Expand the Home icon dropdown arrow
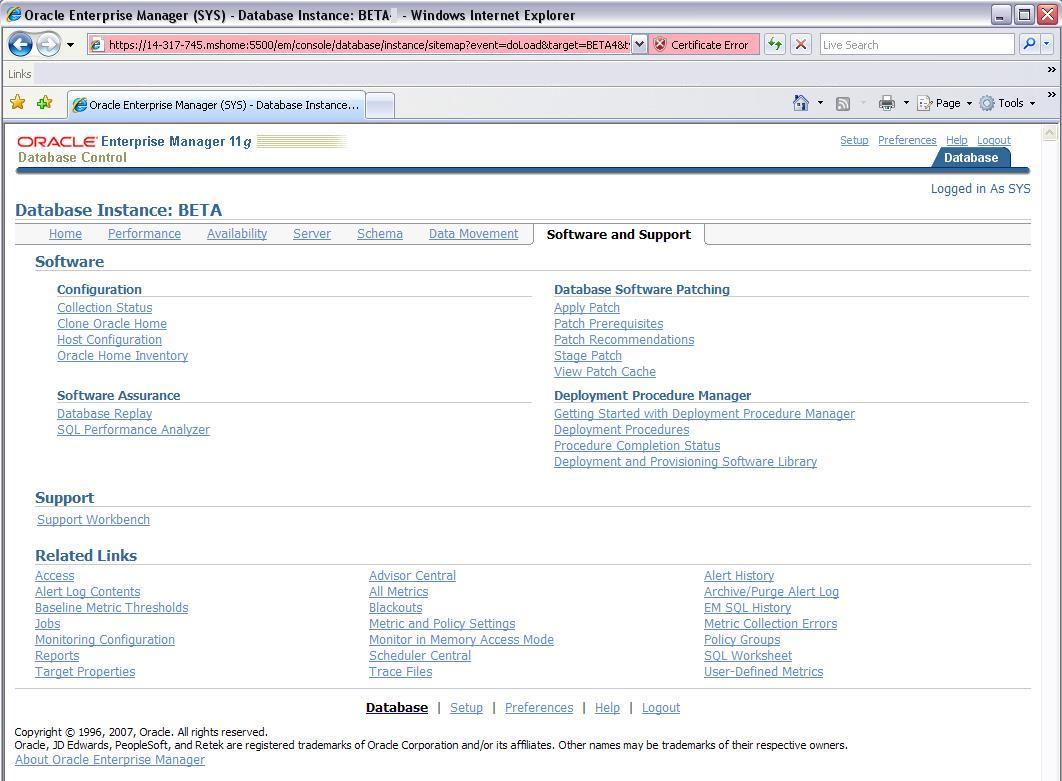The width and height of the screenshot is (1062, 781). tap(820, 103)
